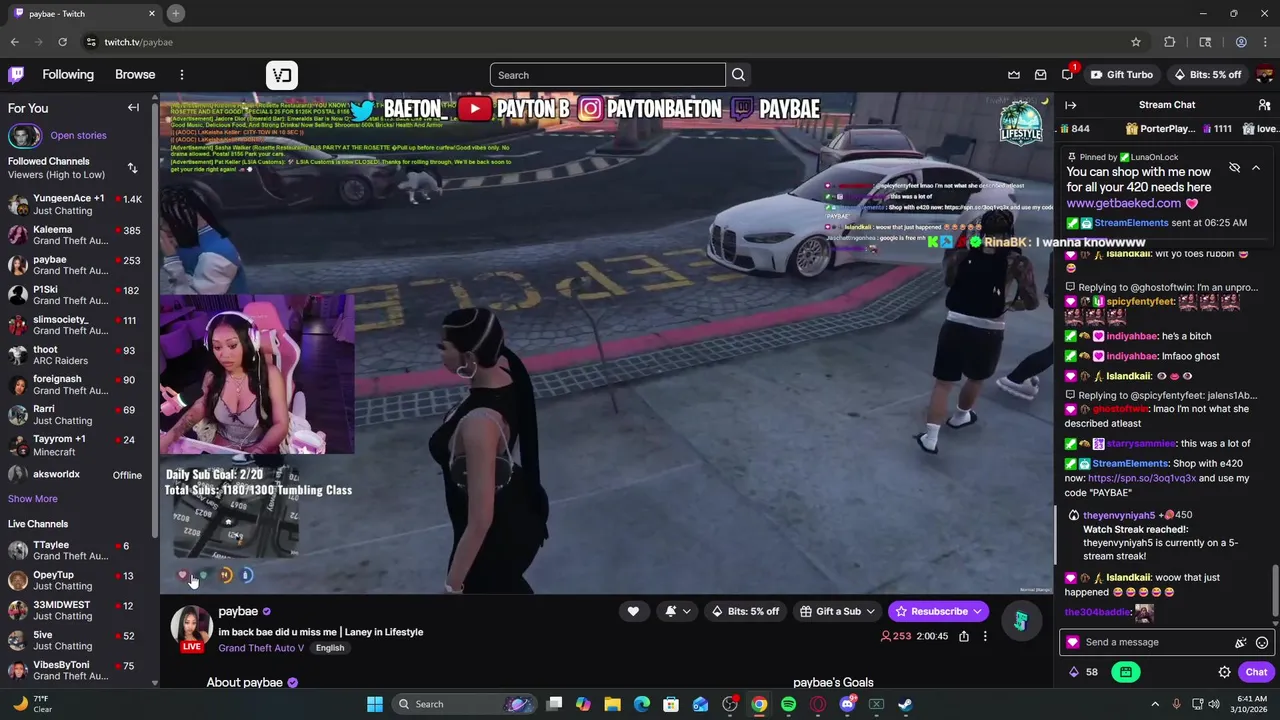Share the stream with the share icon

pyautogui.click(x=964, y=636)
